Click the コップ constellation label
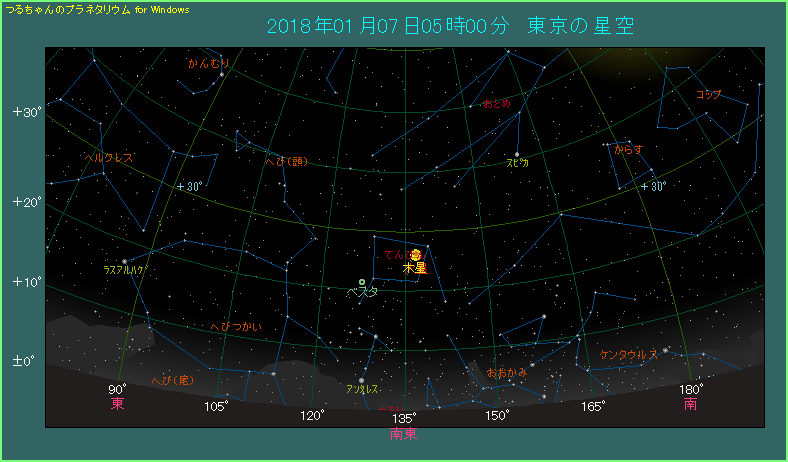This screenshot has height=462, width=788. point(708,95)
